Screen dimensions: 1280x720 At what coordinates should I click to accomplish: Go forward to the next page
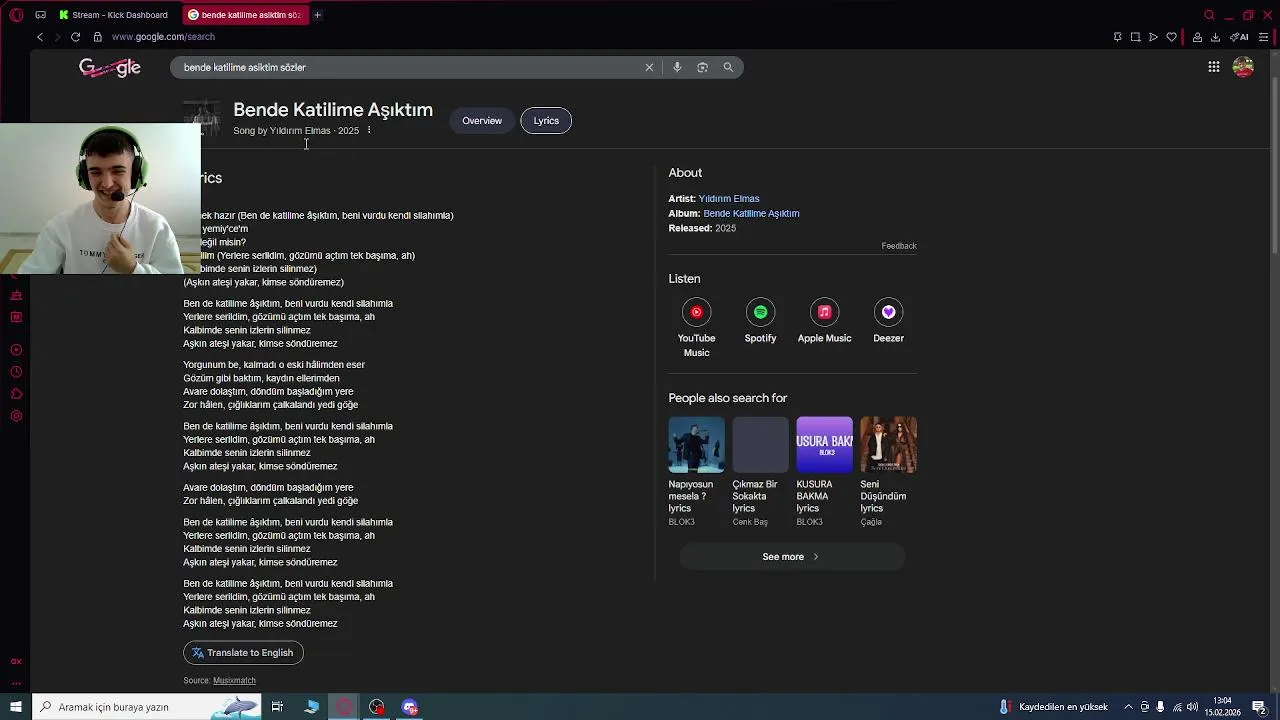(x=57, y=37)
